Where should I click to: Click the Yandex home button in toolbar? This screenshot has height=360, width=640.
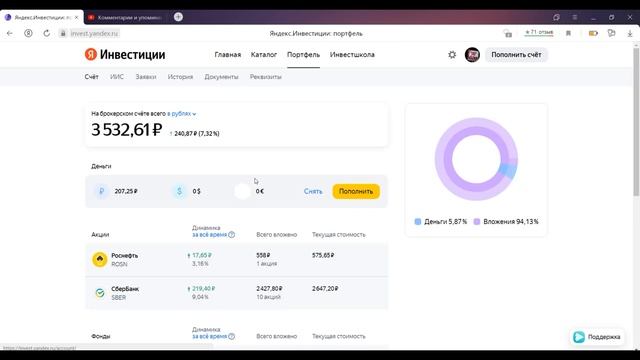point(28,33)
